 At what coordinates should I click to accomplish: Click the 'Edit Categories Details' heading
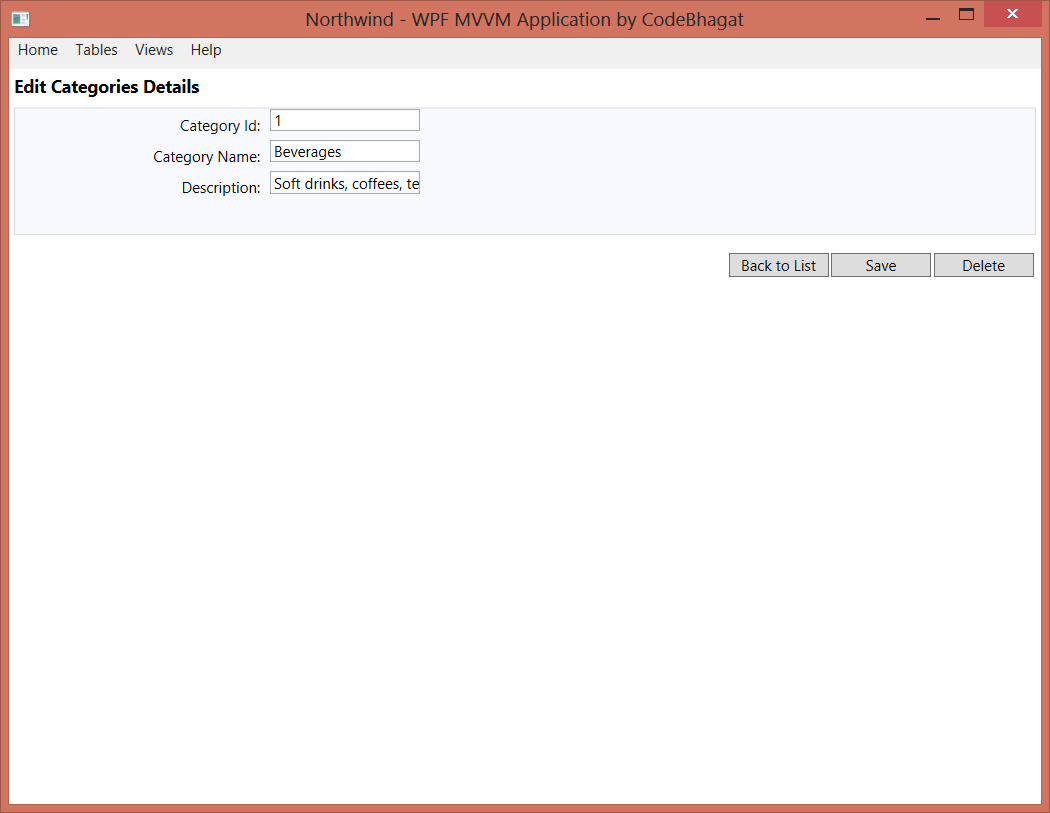pos(107,87)
